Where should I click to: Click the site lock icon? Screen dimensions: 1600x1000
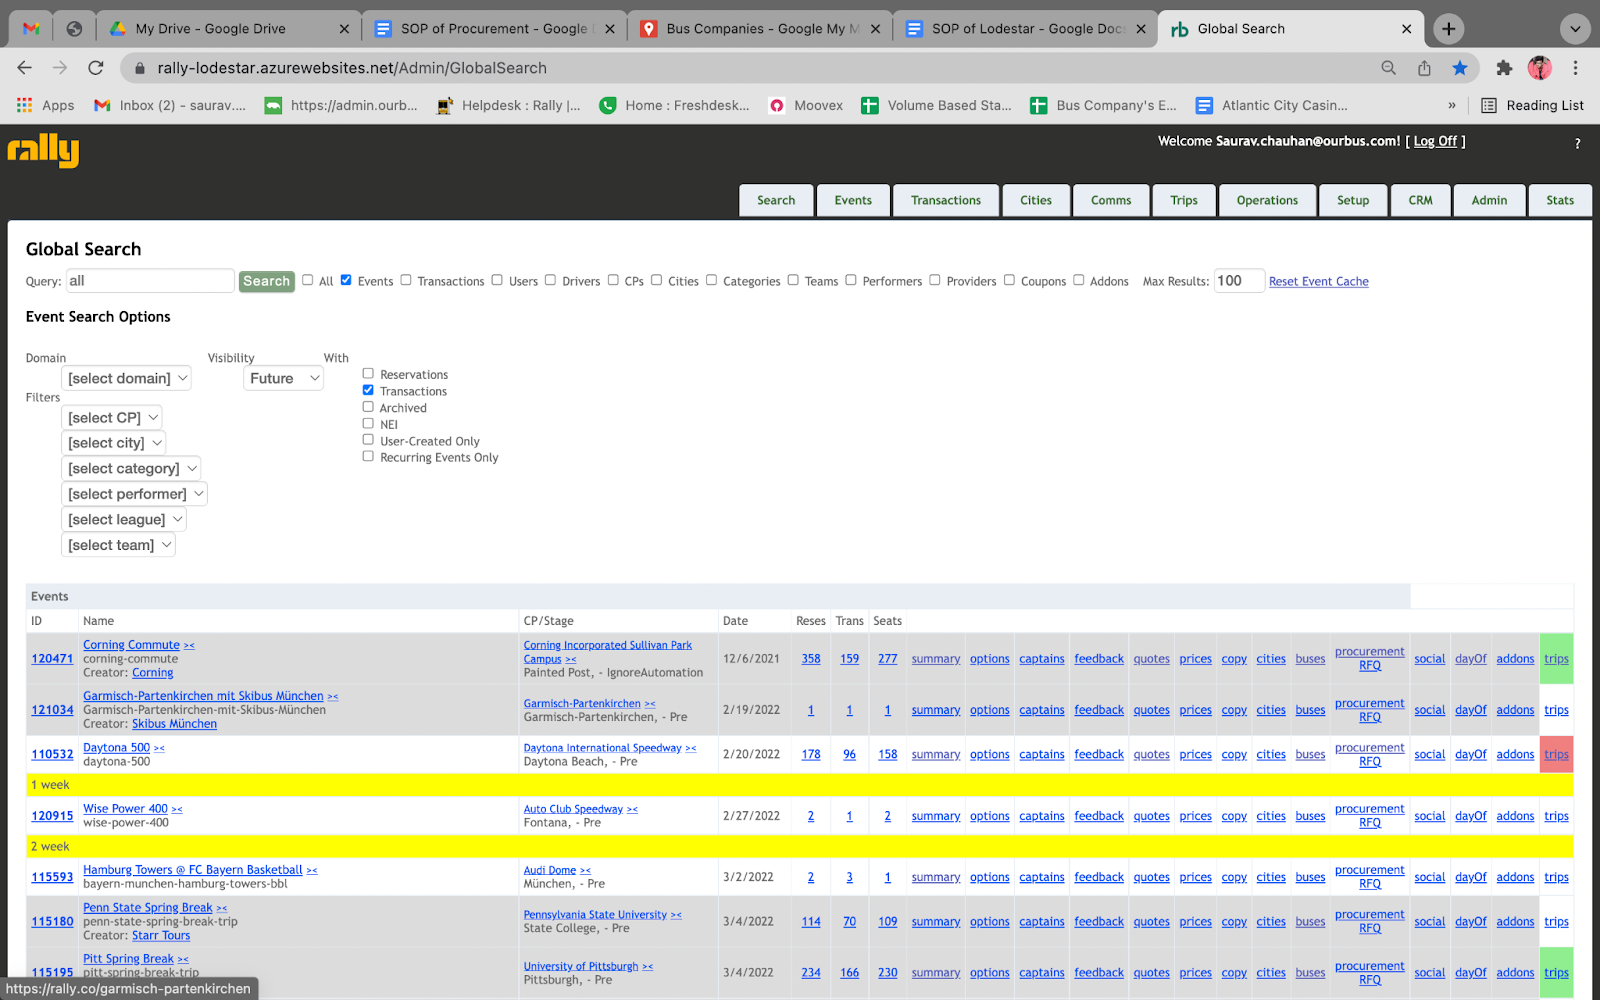[139, 68]
